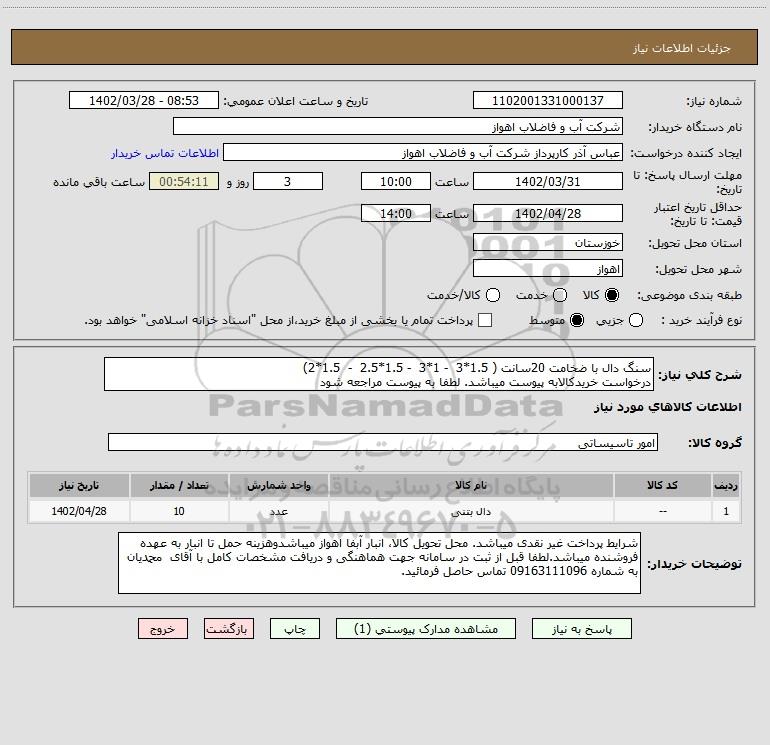The width and height of the screenshot is (770, 745).
Task: Click row number 1 cell
Action: [x=726, y=511]
